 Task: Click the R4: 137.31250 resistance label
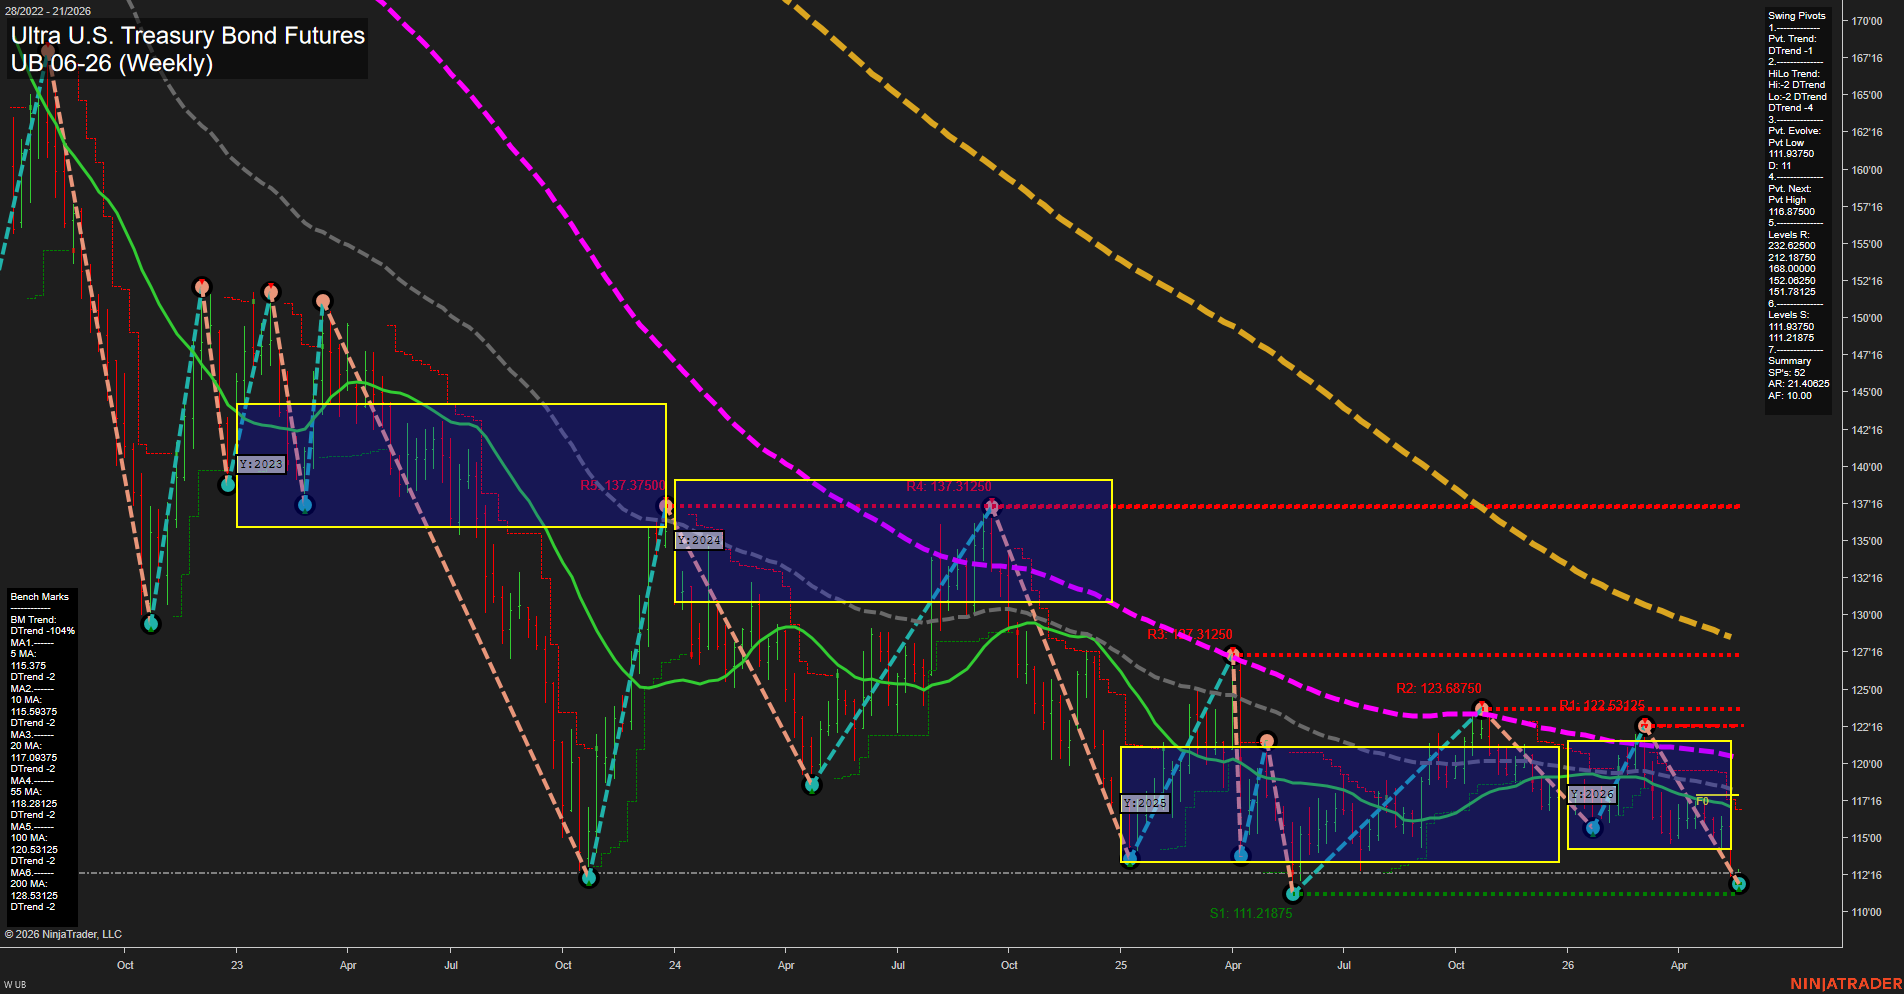point(949,486)
